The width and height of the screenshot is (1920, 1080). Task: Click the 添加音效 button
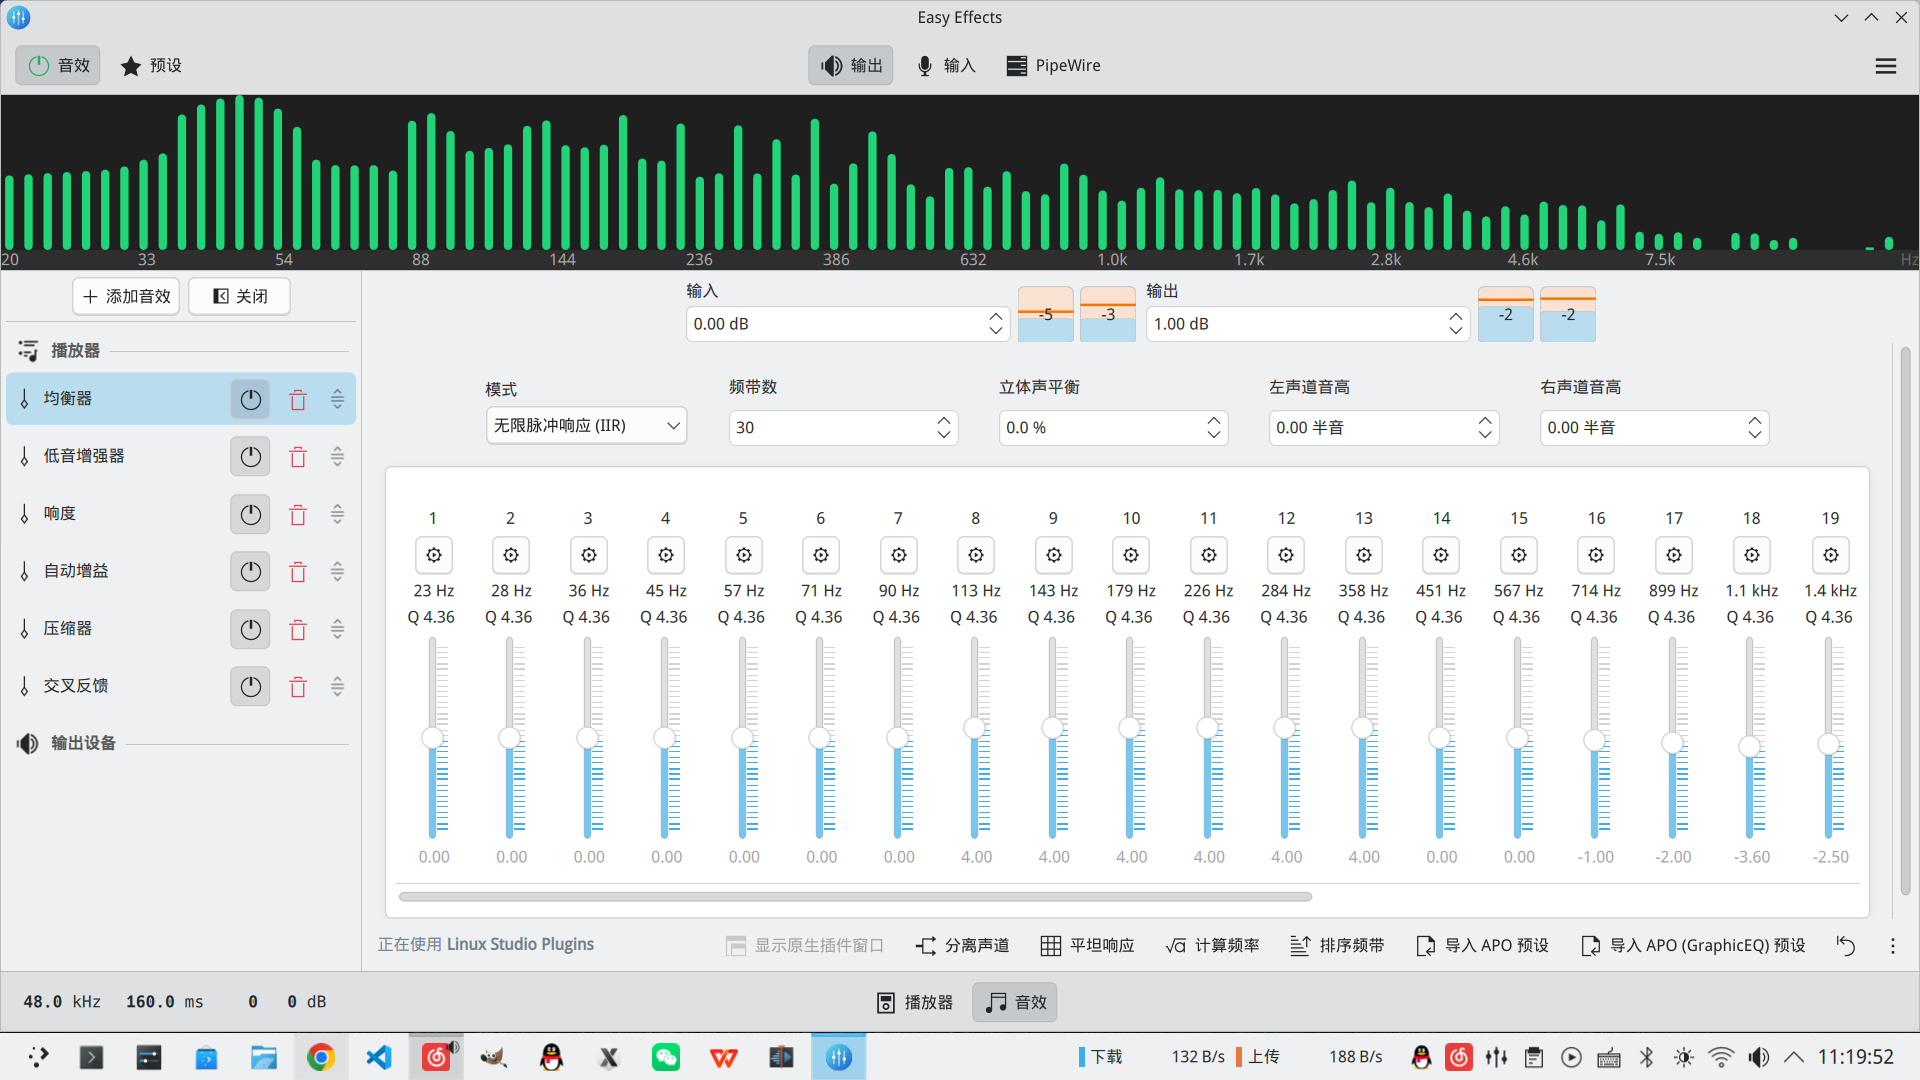[x=126, y=296]
